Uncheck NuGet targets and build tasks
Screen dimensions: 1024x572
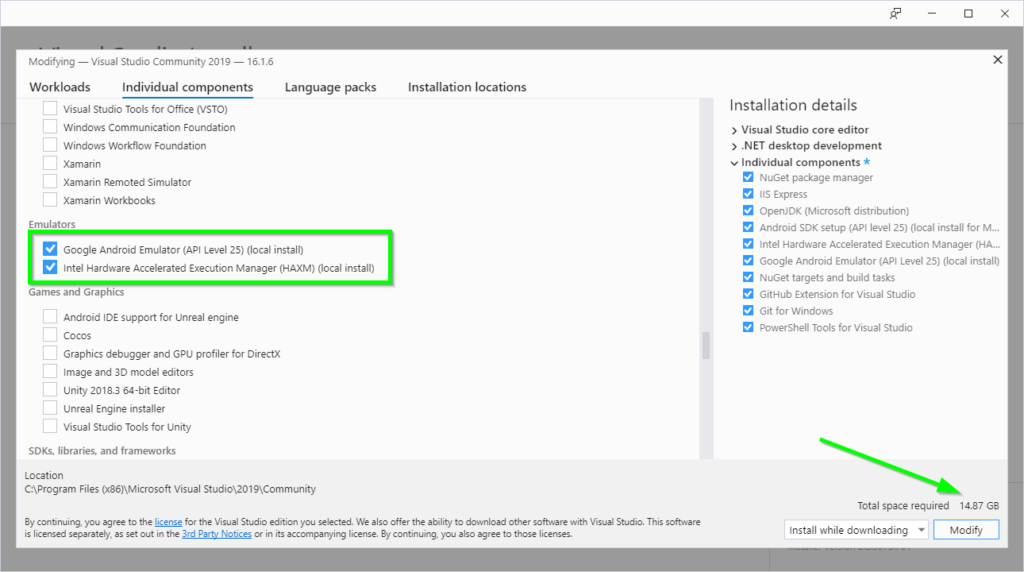pos(748,277)
